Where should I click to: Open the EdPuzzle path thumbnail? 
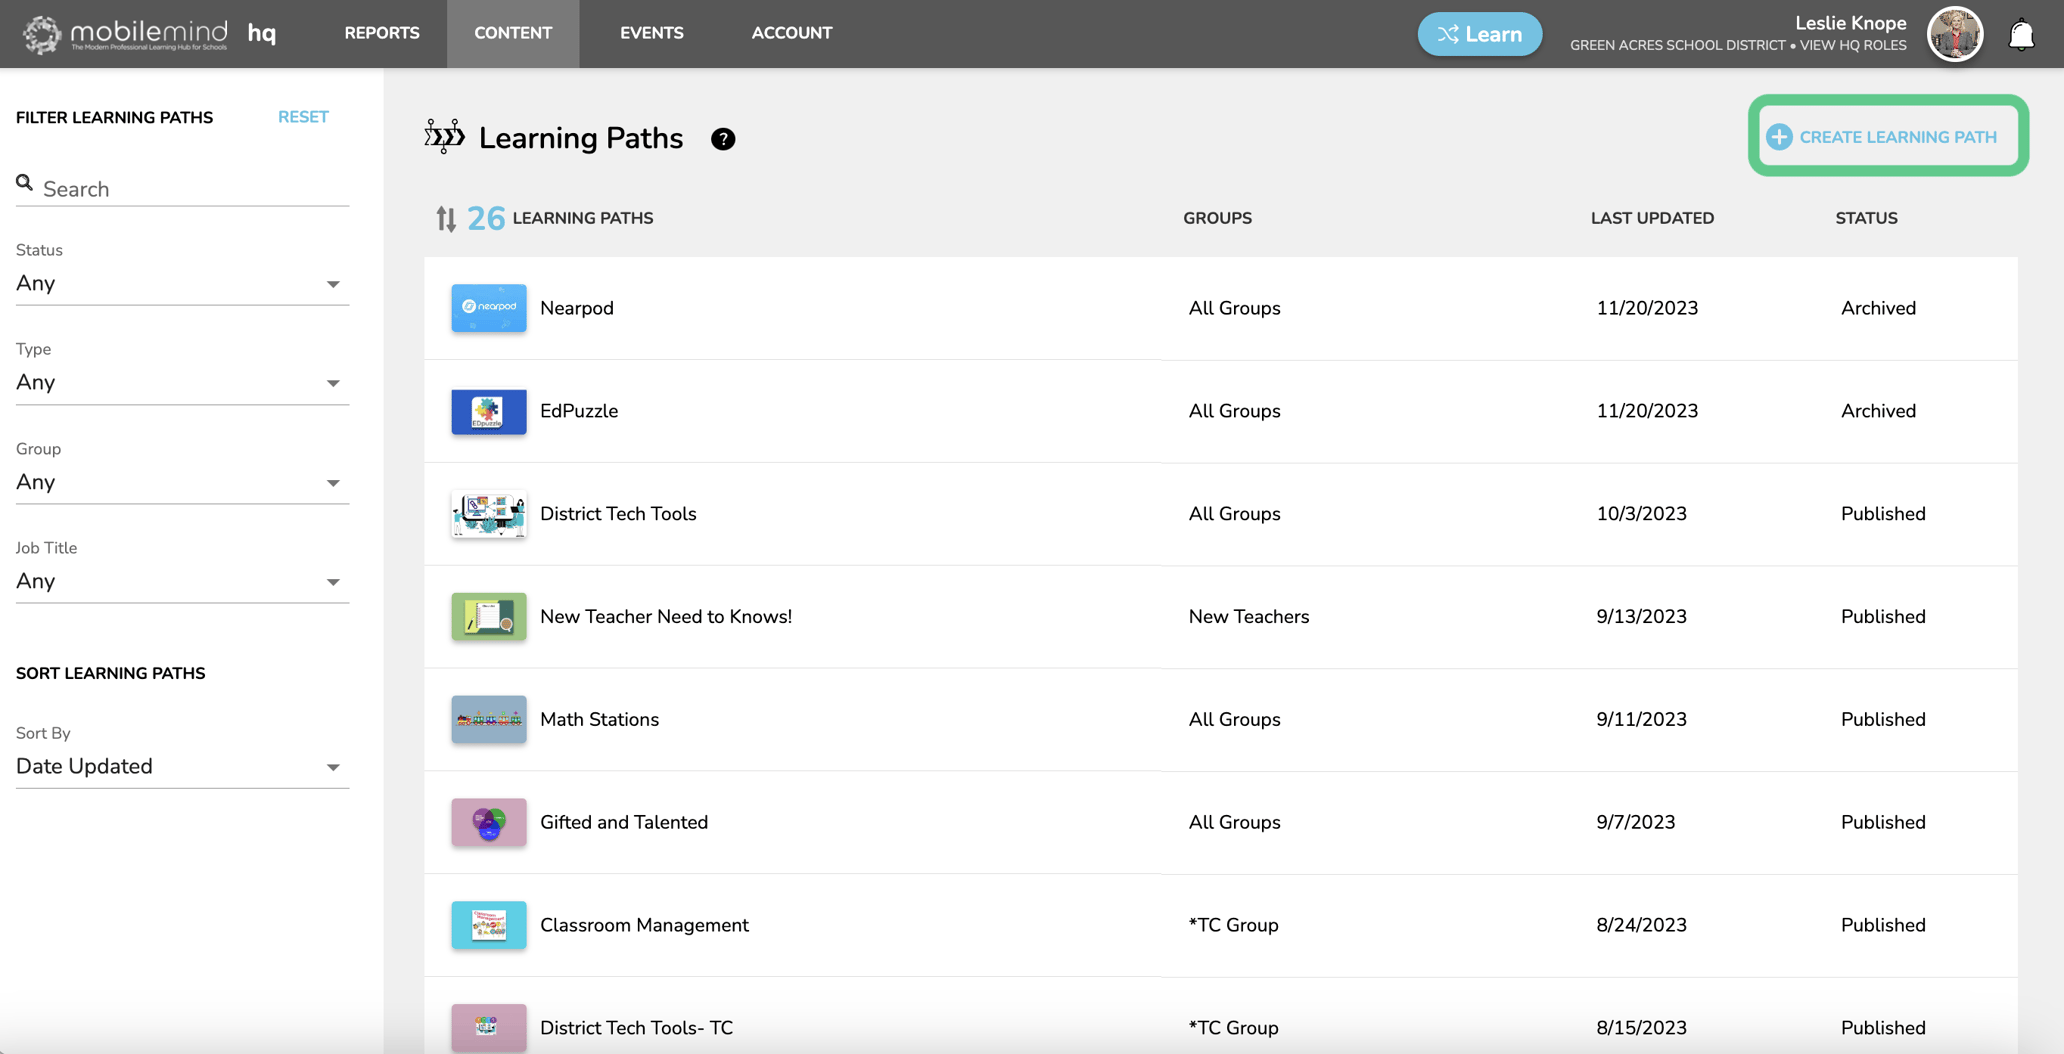(488, 411)
